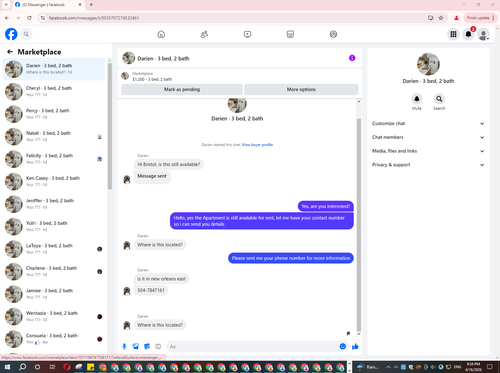Go to the Home feed icon
The image size is (500, 373).
(161, 34)
